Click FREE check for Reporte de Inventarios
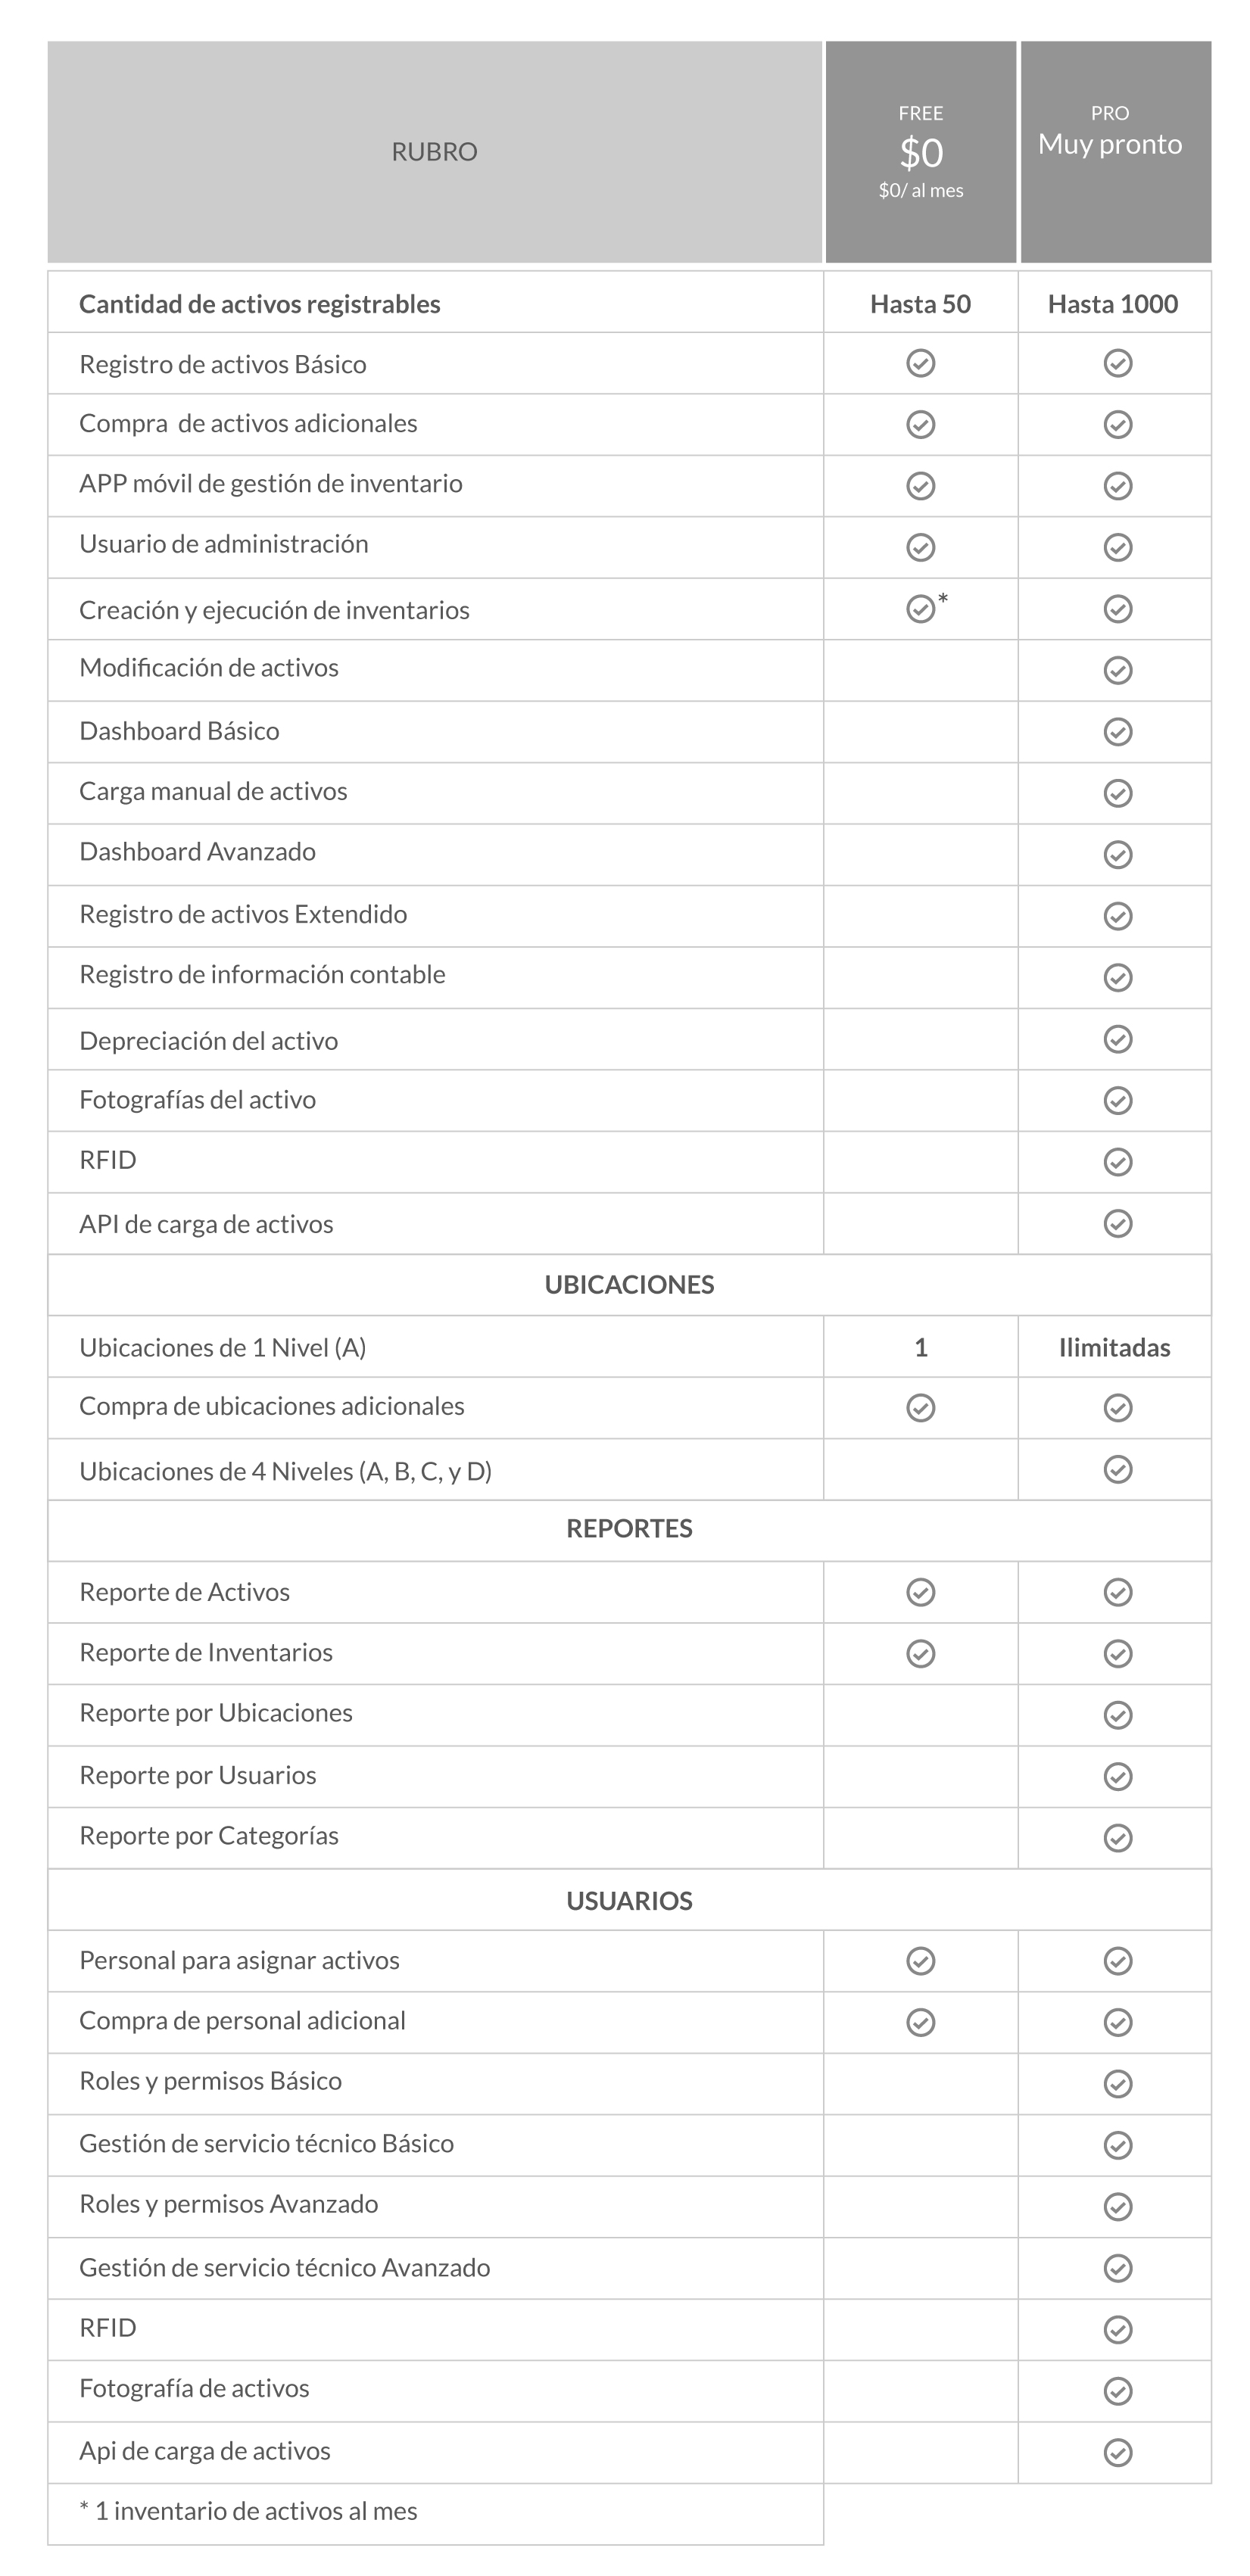Image resolution: width=1250 pixels, height=2576 pixels. [x=920, y=1654]
